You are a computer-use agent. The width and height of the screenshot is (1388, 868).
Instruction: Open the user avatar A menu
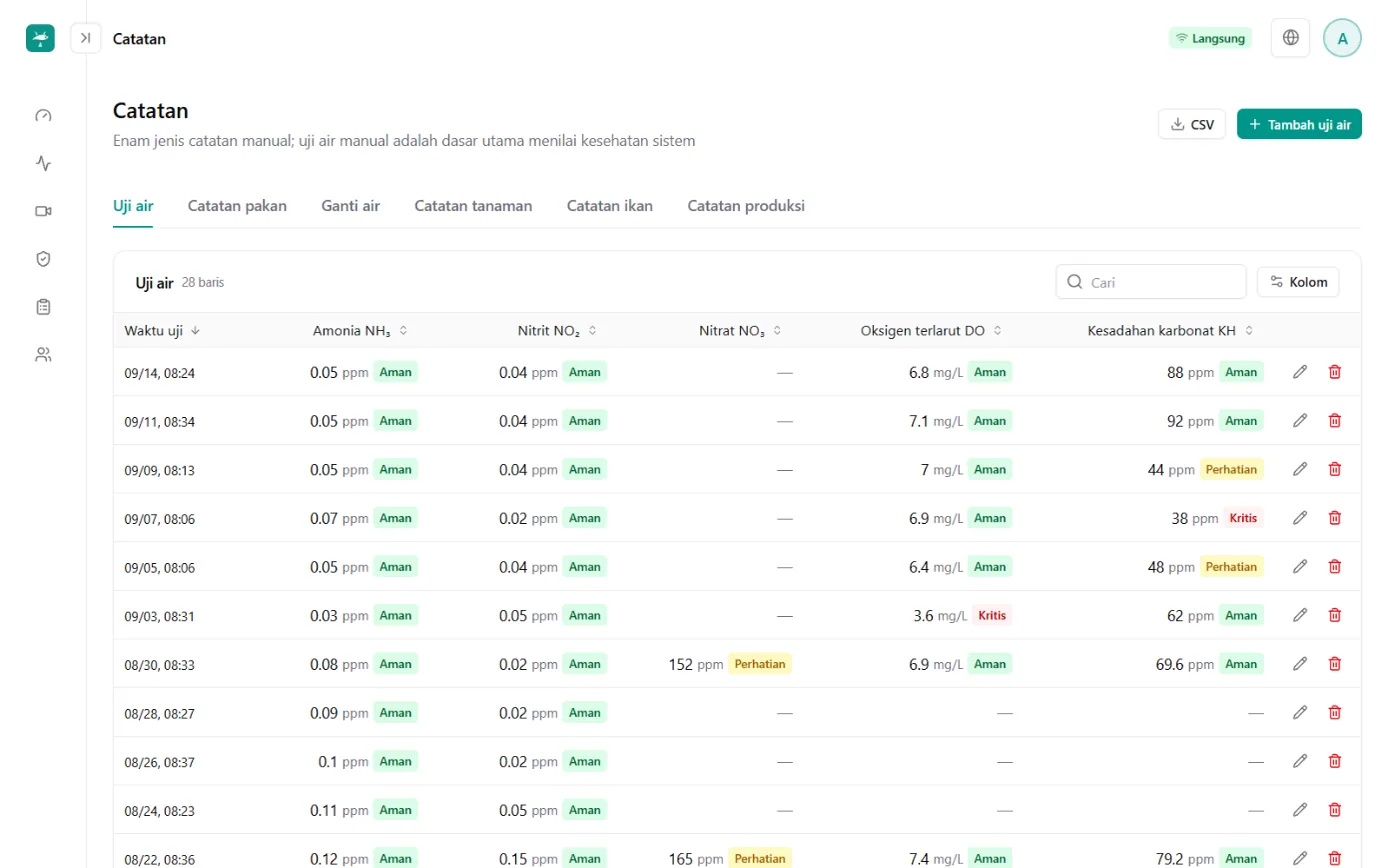pos(1342,38)
